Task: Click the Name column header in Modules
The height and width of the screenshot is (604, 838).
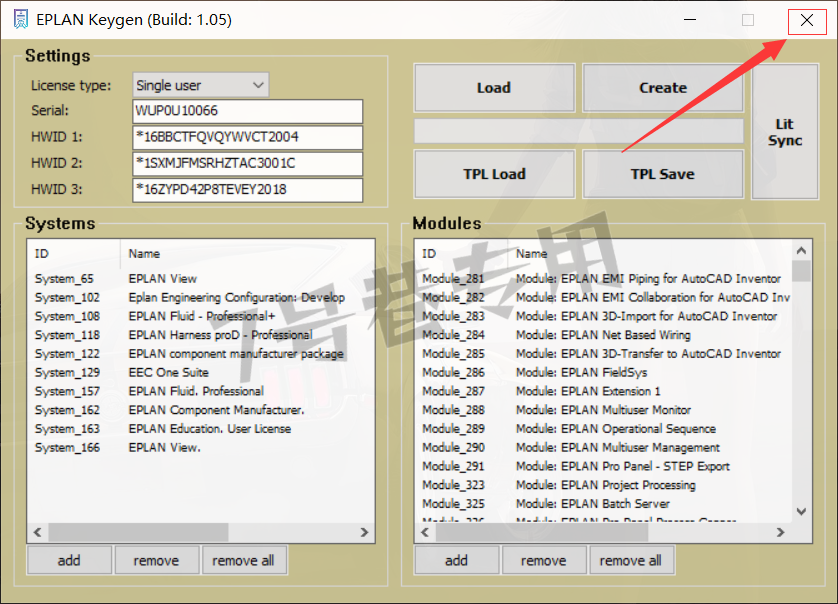Action: coord(650,253)
